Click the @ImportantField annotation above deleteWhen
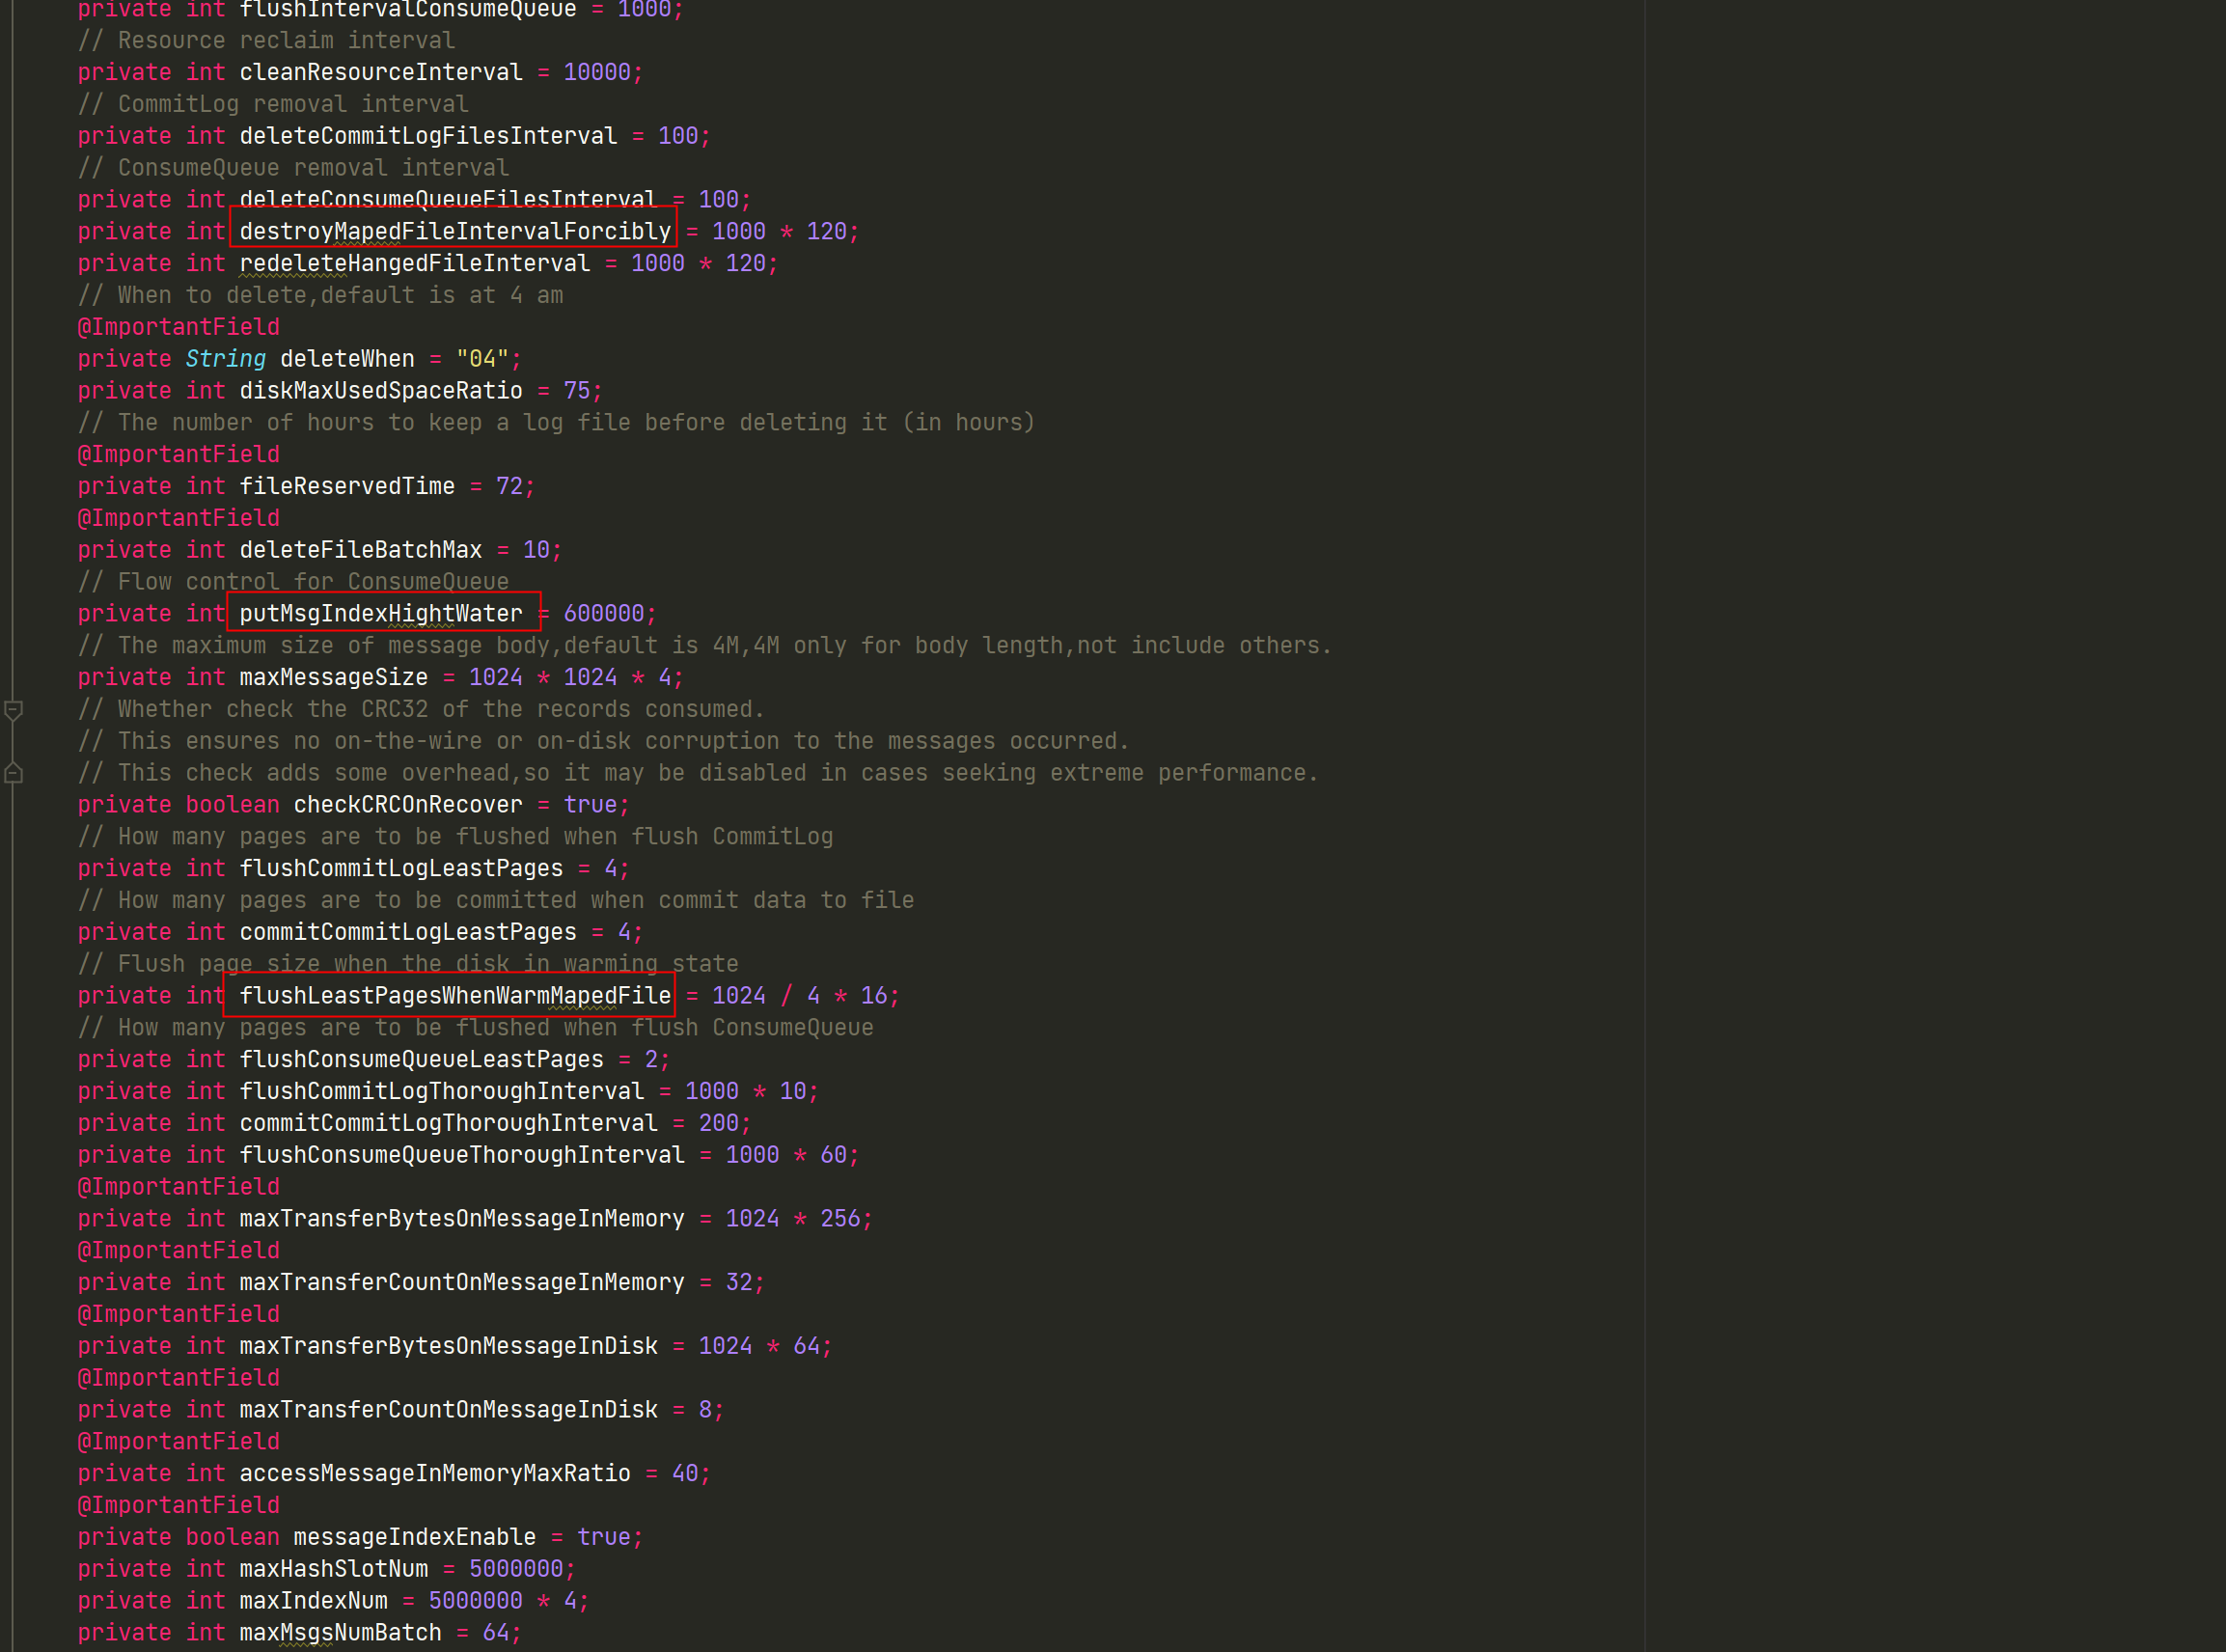The width and height of the screenshot is (2226, 1652). 178,326
